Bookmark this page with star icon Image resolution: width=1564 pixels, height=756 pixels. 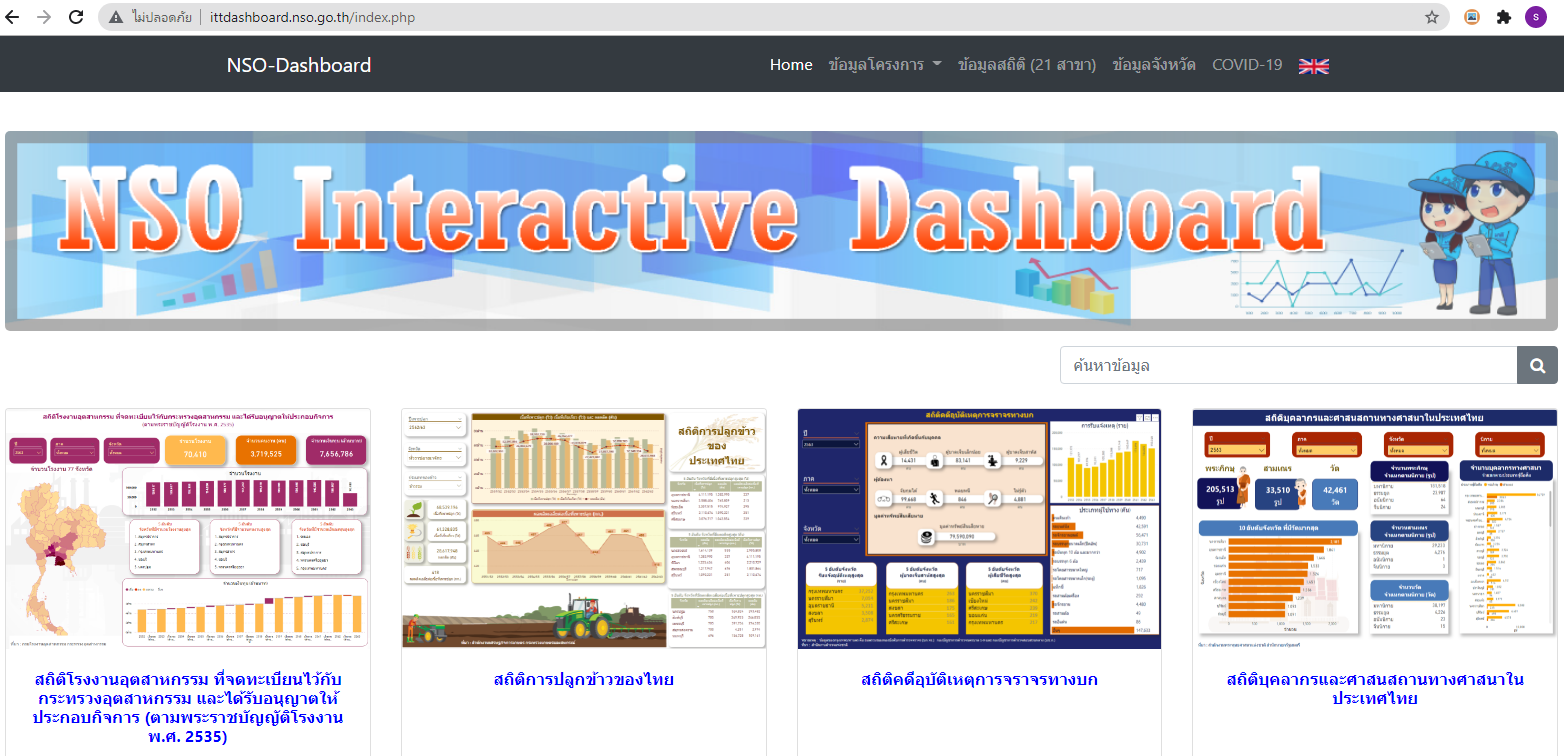tap(1431, 17)
